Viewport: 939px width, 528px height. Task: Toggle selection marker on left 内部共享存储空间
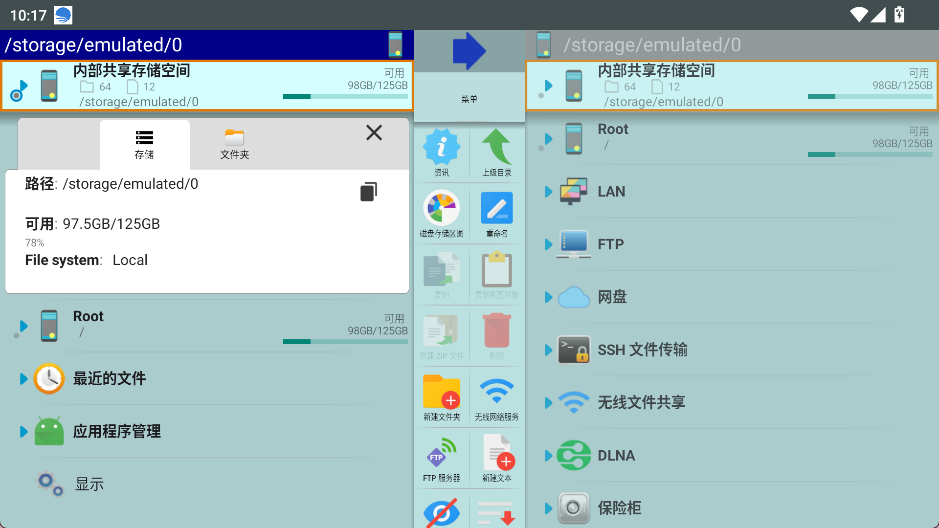[x=17, y=95]
